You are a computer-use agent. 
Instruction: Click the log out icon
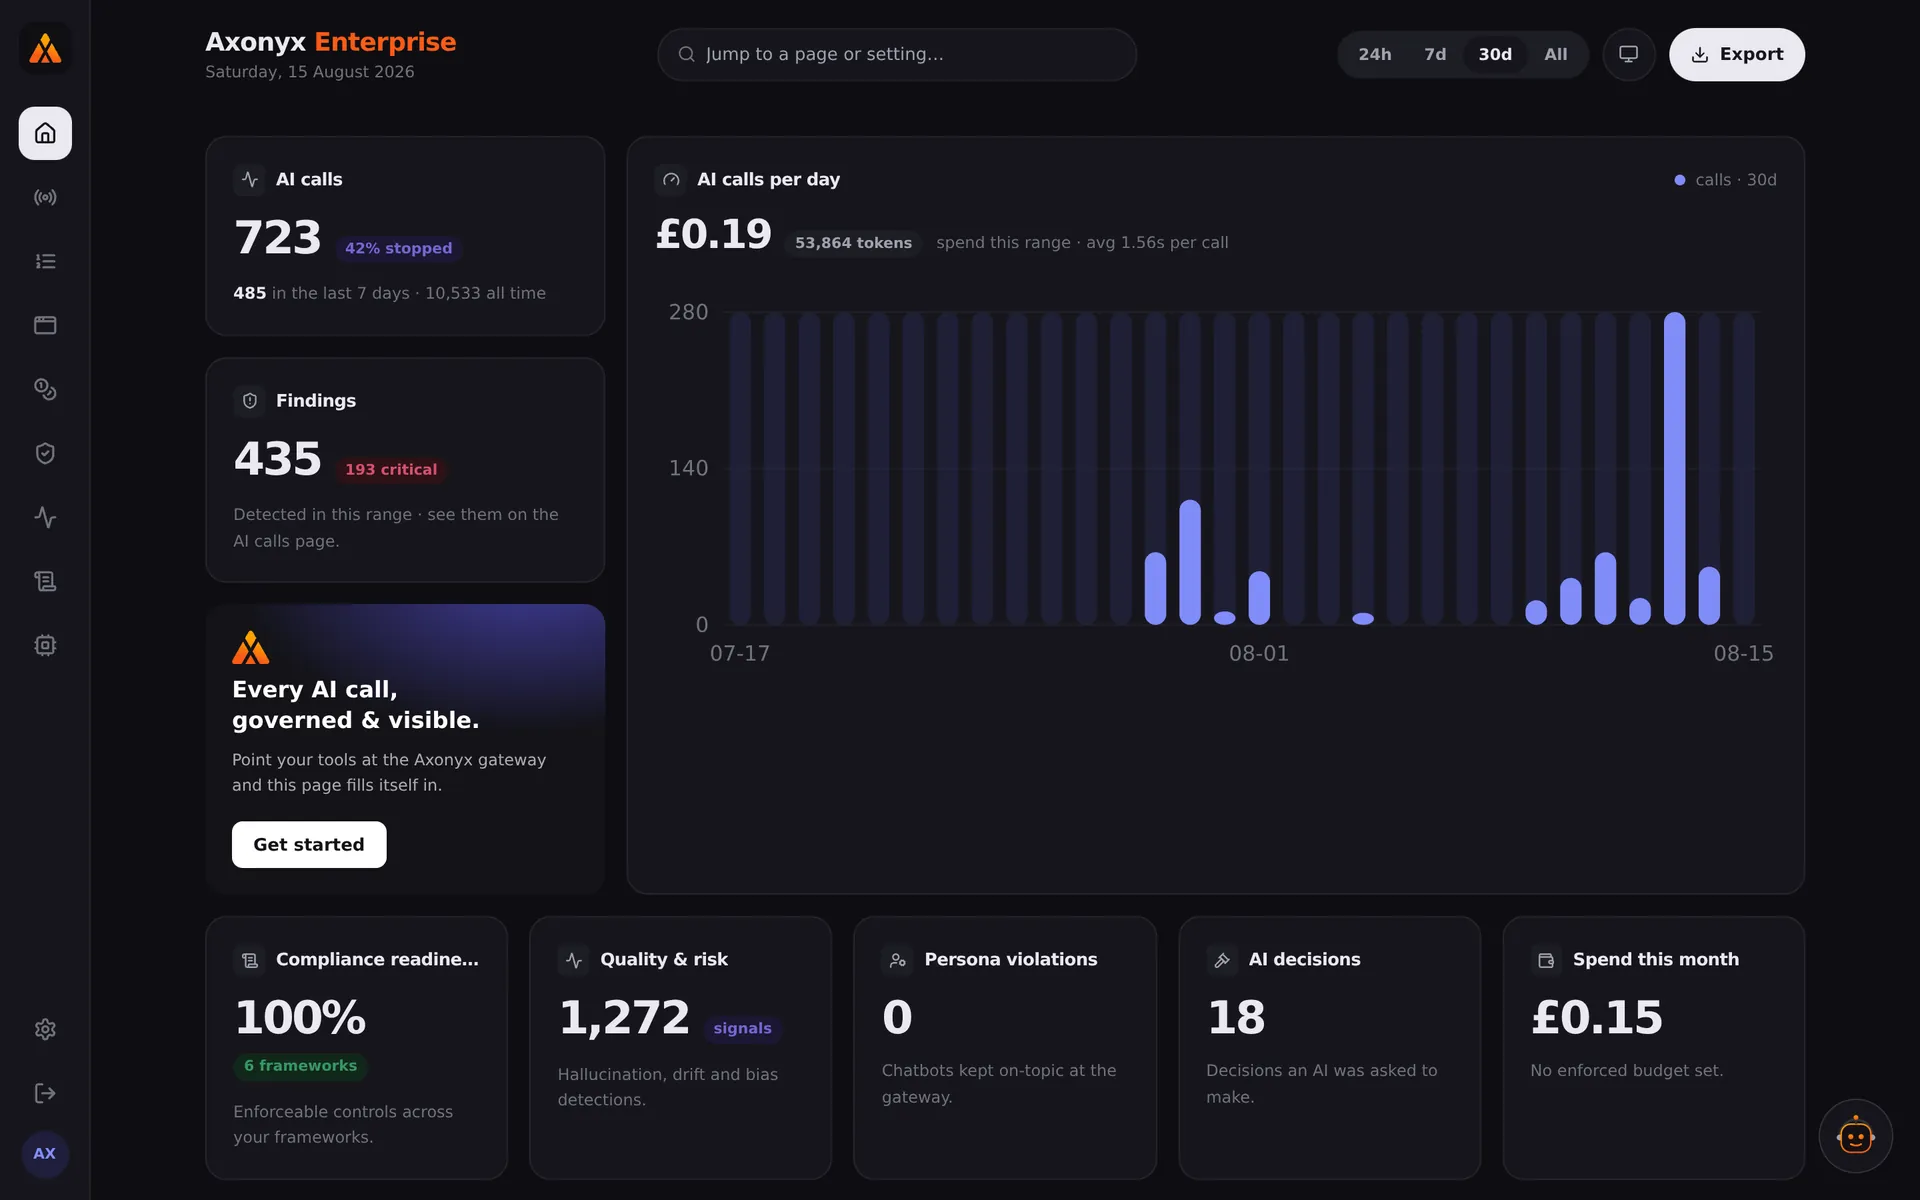tap(45, 1093)
